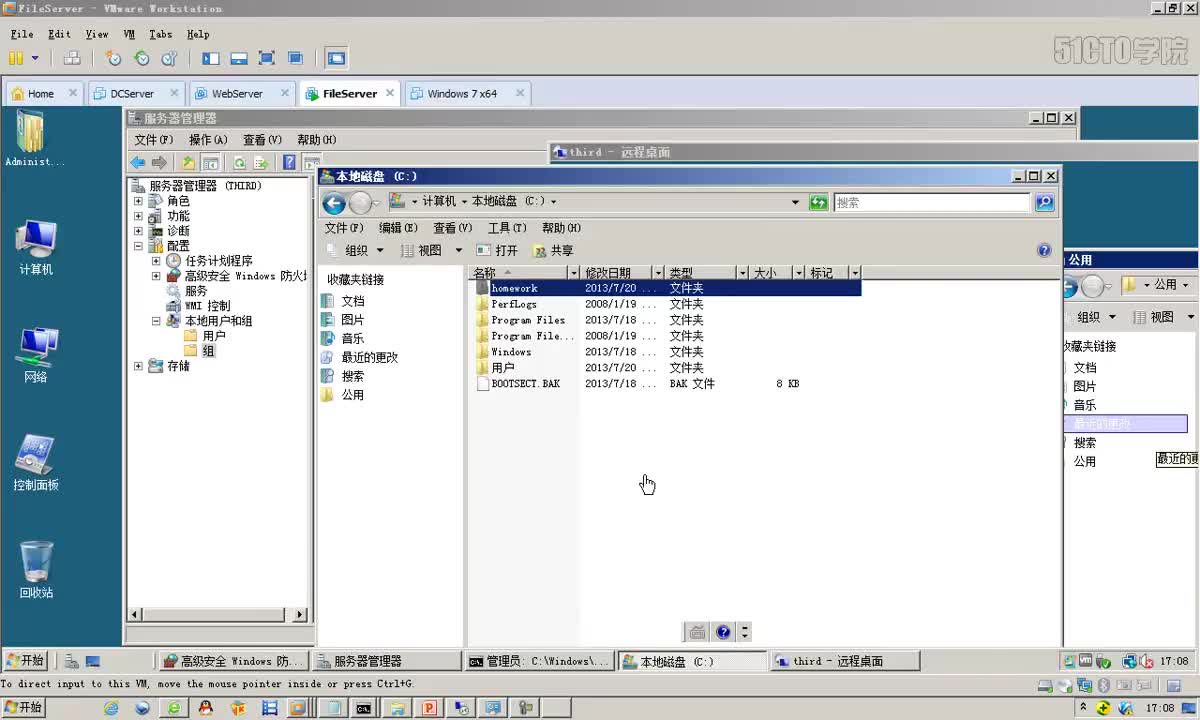Switch to third - 远程桌面 taskbar button
The height and width of the screenshot is (720, 1200).
pyautogui.click(x=846, y=661)
